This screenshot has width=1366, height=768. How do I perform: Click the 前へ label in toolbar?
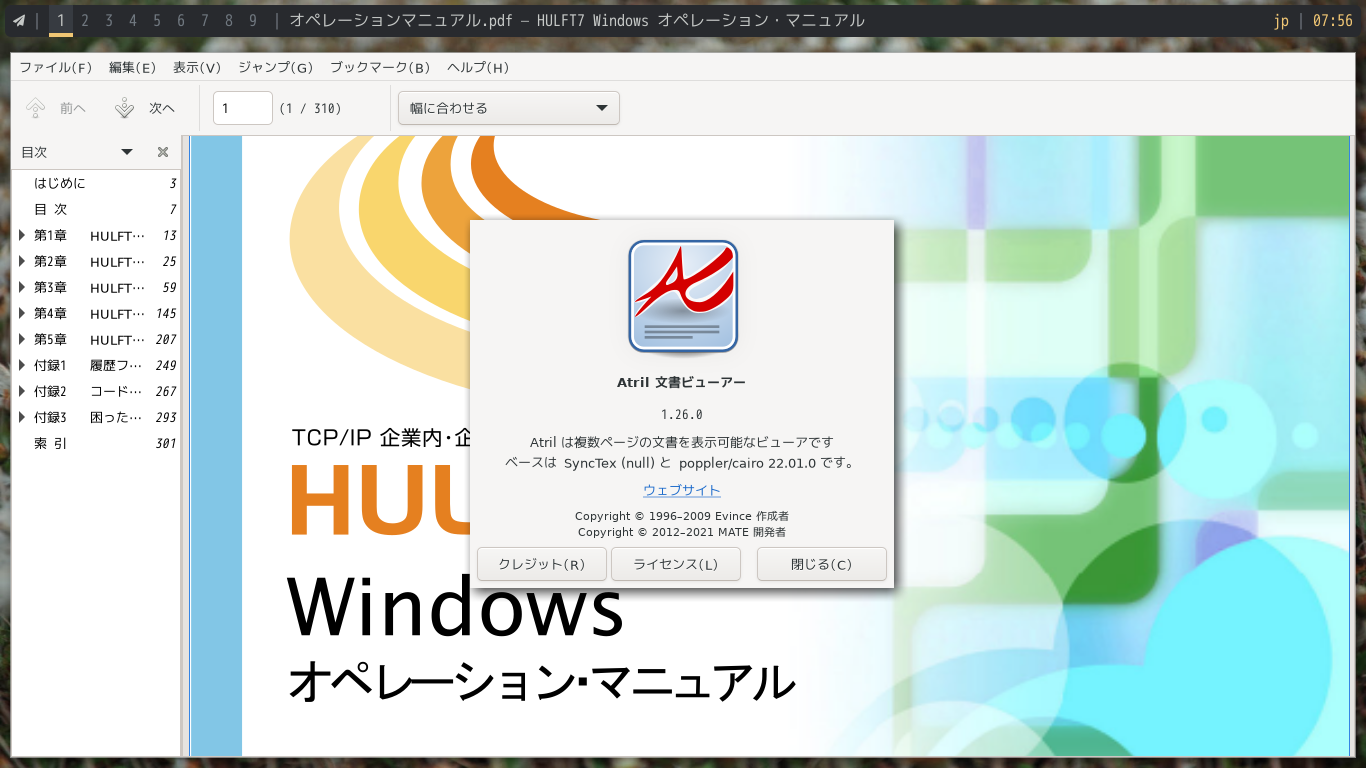pyautogui.click(x=73, y=108)
